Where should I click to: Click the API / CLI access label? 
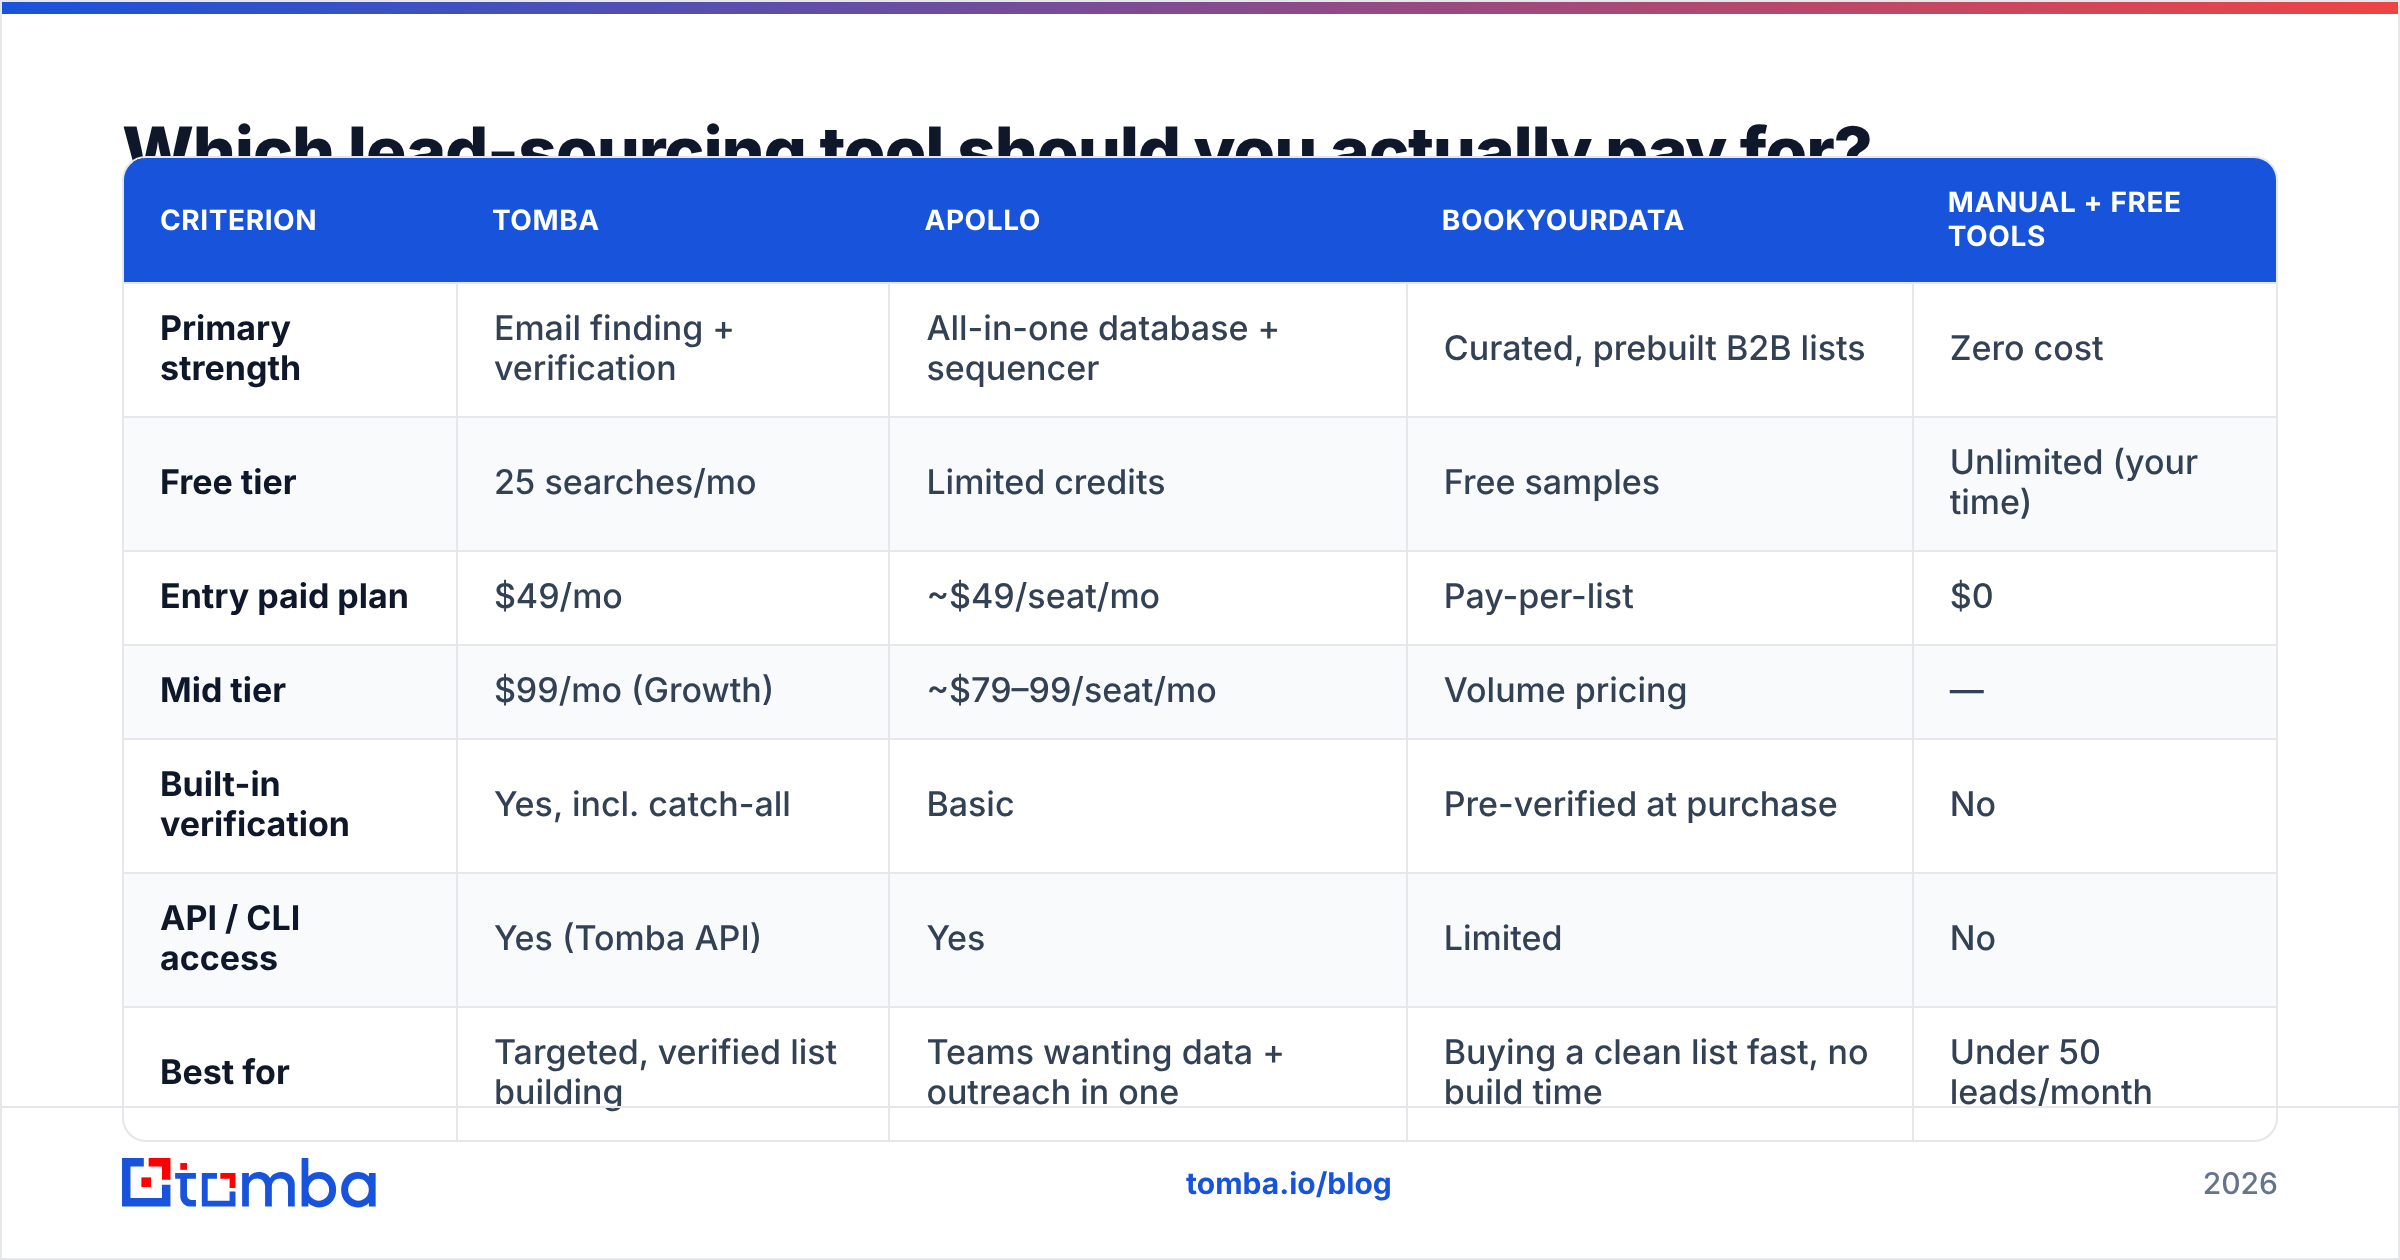click(230, 938)
